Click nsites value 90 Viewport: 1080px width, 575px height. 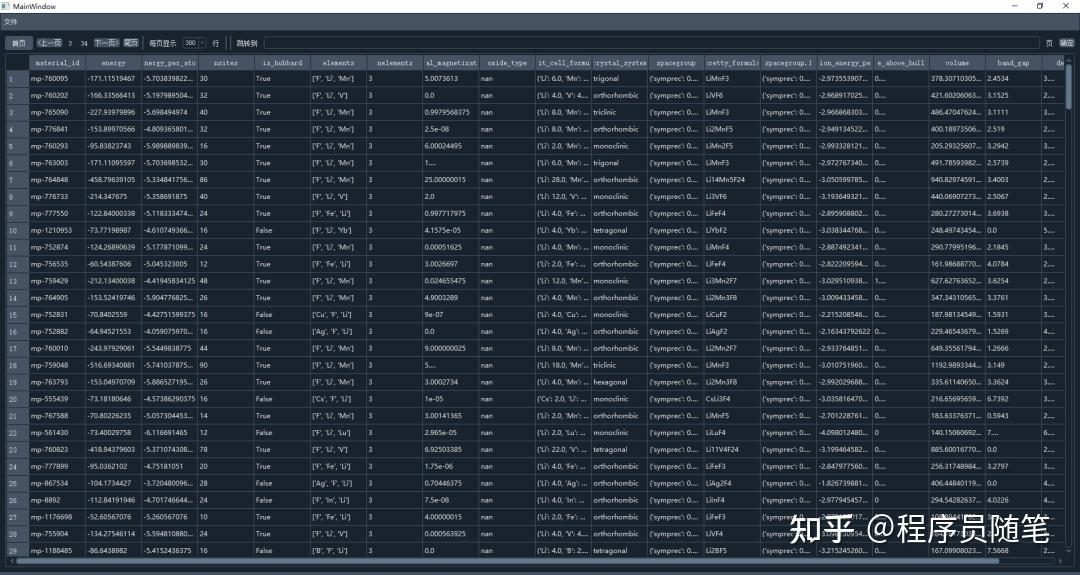[226, 366]
